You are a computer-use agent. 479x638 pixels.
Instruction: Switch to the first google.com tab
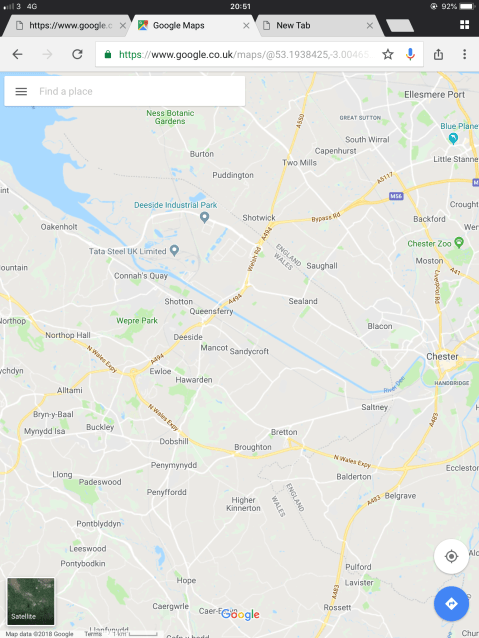pyautogui.click(x=70, y=26)
